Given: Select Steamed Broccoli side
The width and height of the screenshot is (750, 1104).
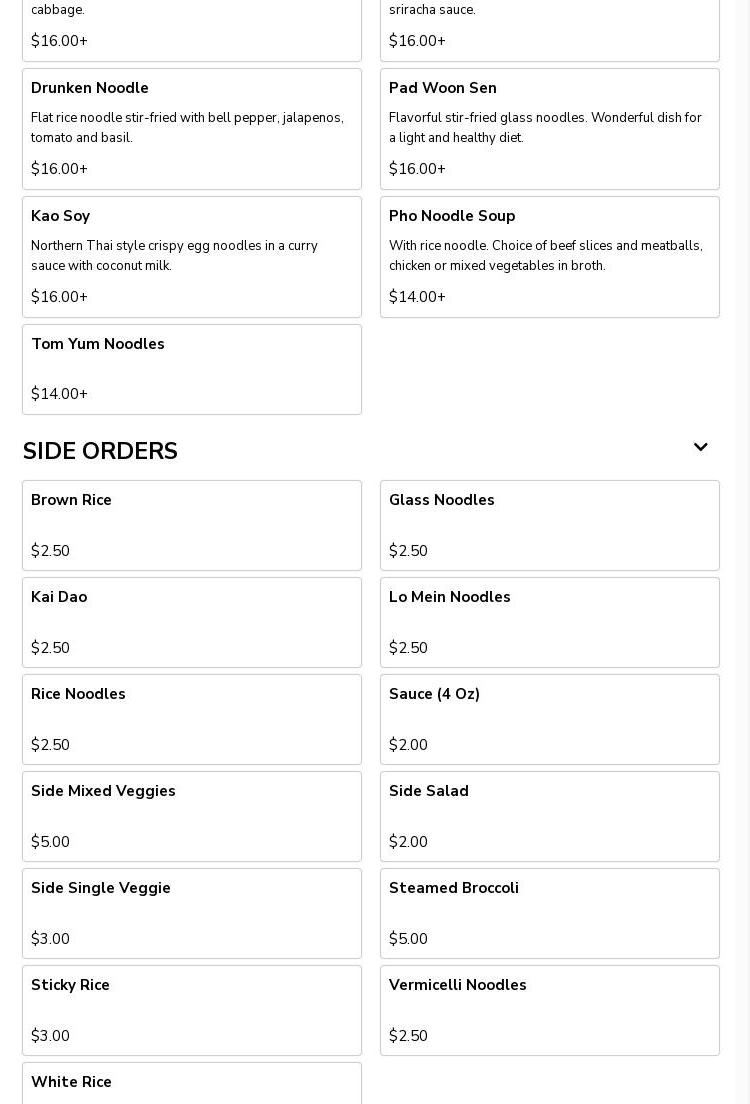Looking at the screenshot, I should [x=550, y=914].
